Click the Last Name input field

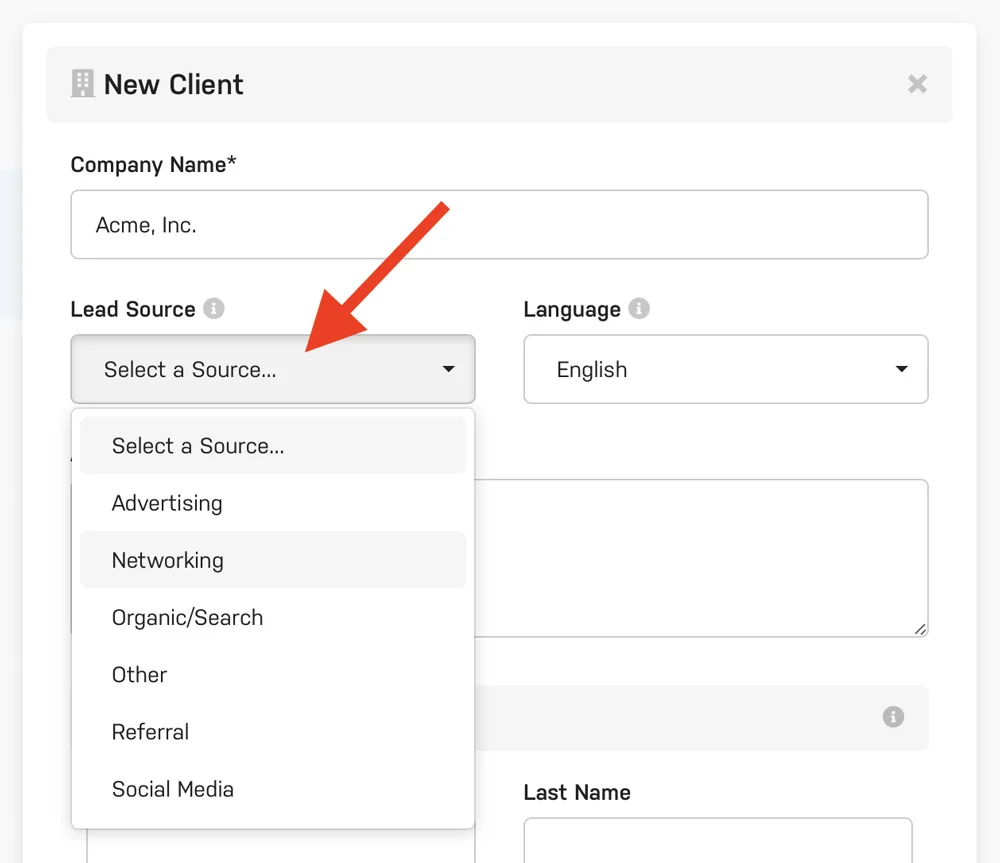717,840
